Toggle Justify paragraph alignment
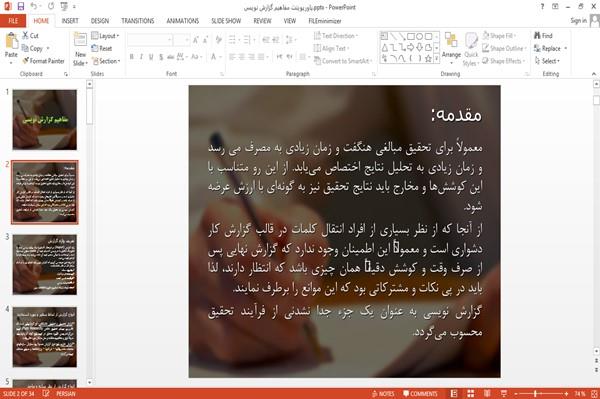 tap(261, 57)
